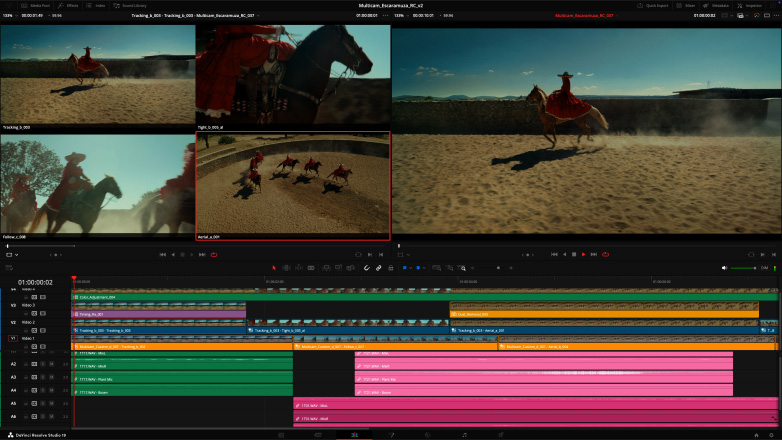Open the source viewer mode dropdown
The image size is (782, 440).
point(12,255)
